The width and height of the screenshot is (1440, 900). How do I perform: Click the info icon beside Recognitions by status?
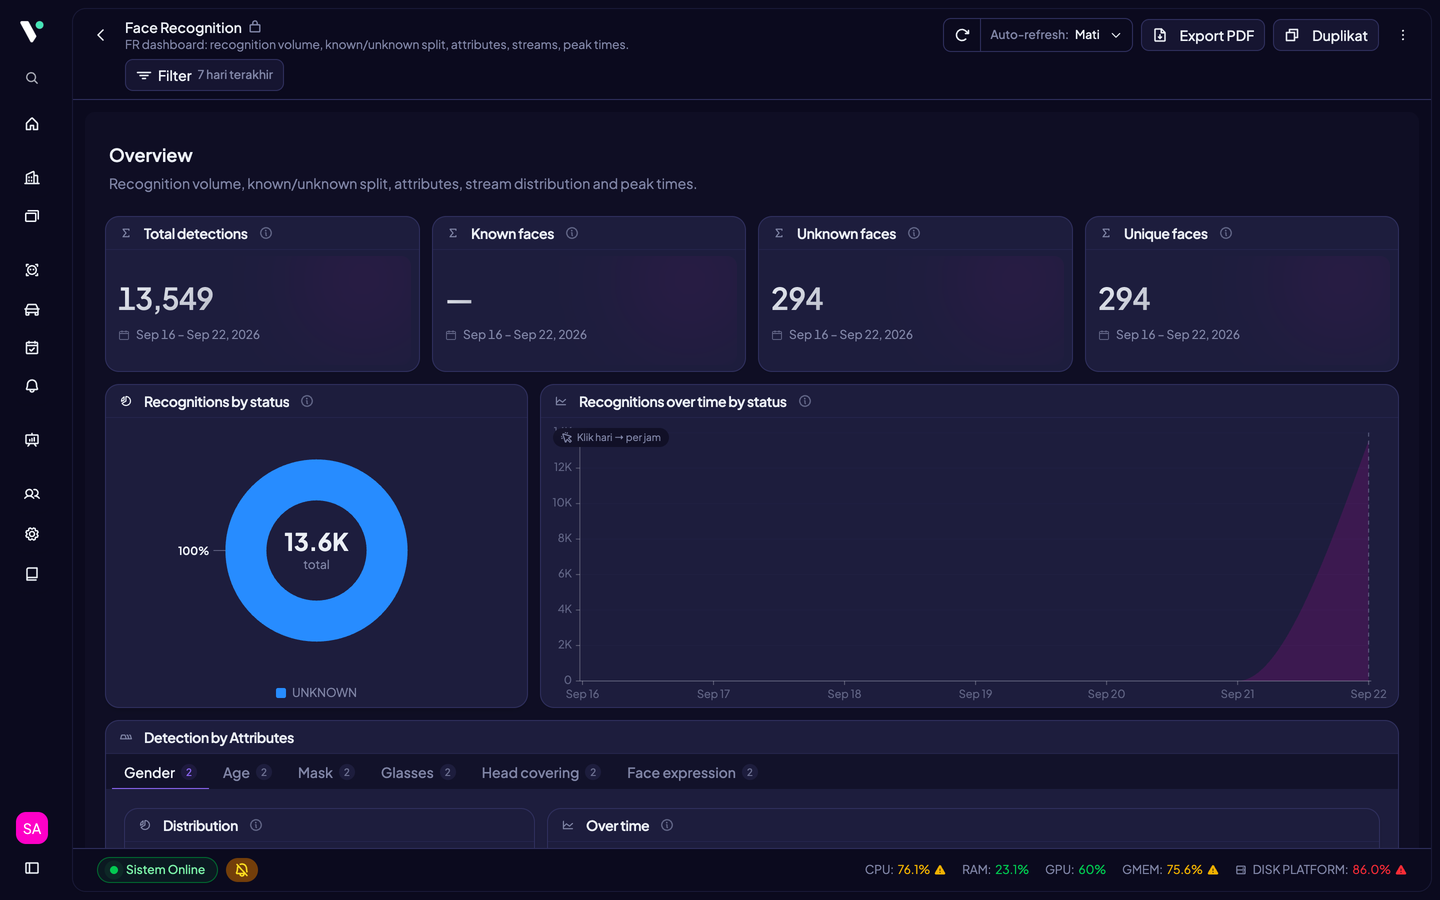pos(307,401)
